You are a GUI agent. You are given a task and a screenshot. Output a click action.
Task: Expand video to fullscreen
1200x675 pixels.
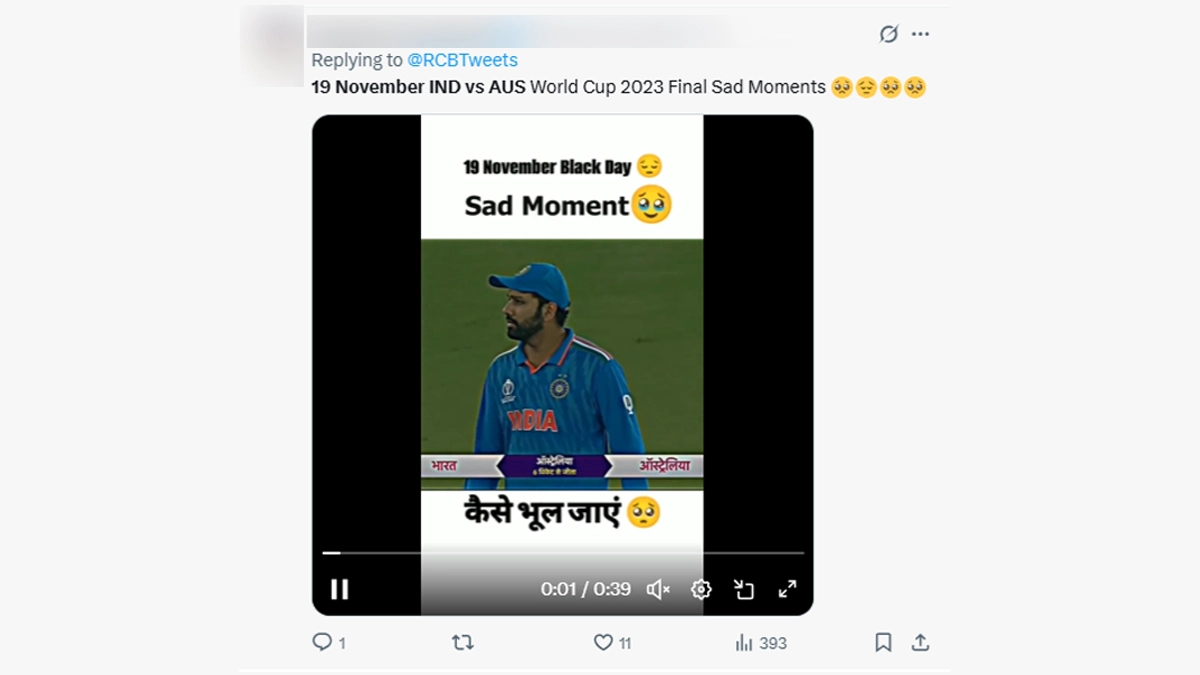[788, 589]
